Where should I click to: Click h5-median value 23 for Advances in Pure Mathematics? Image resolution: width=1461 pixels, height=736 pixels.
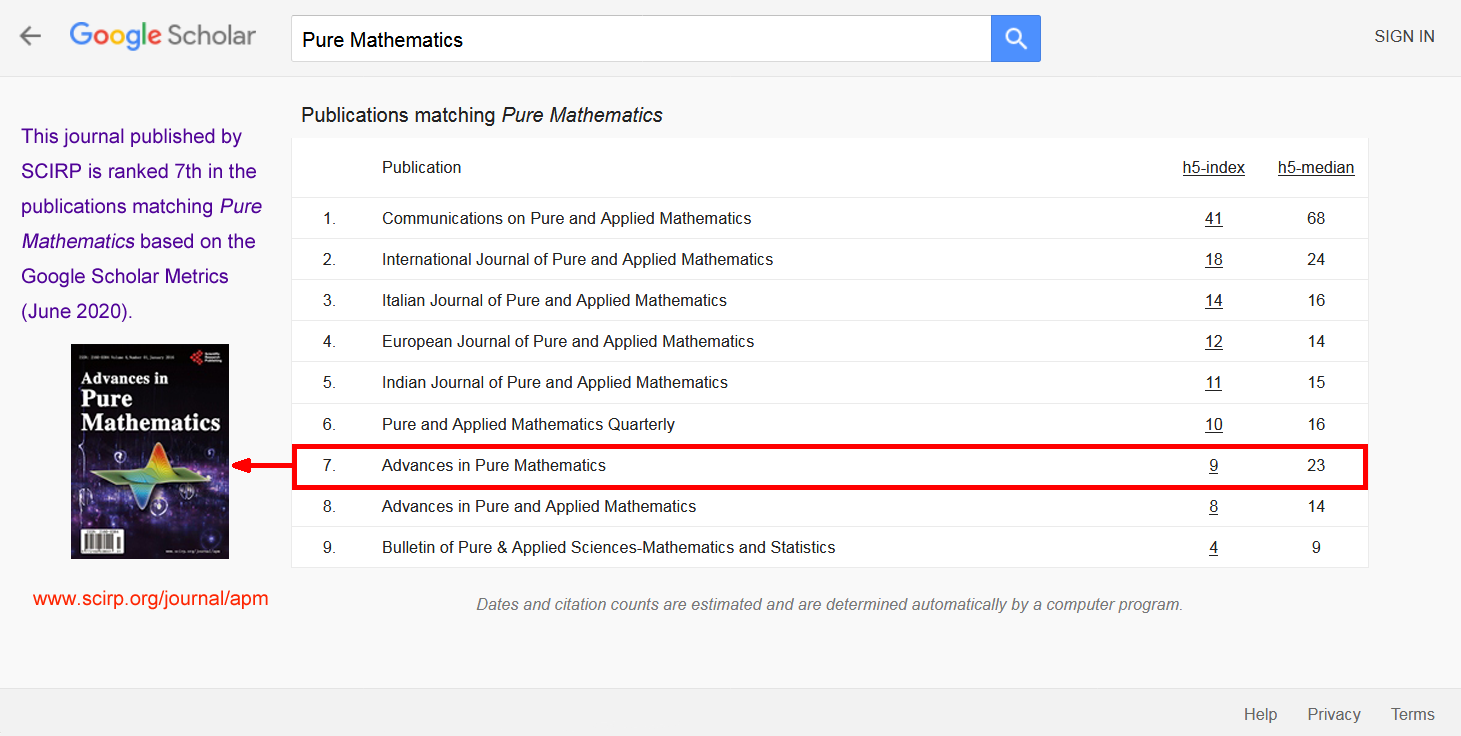pos(1316,466)
